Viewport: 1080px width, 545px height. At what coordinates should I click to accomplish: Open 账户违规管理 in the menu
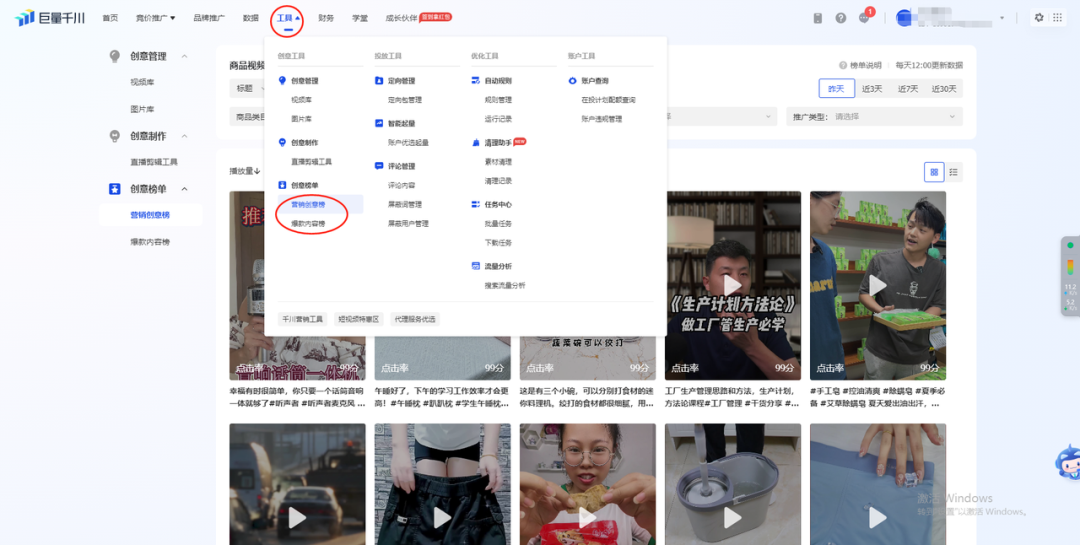pyautogui.click(x=601, y=119)
